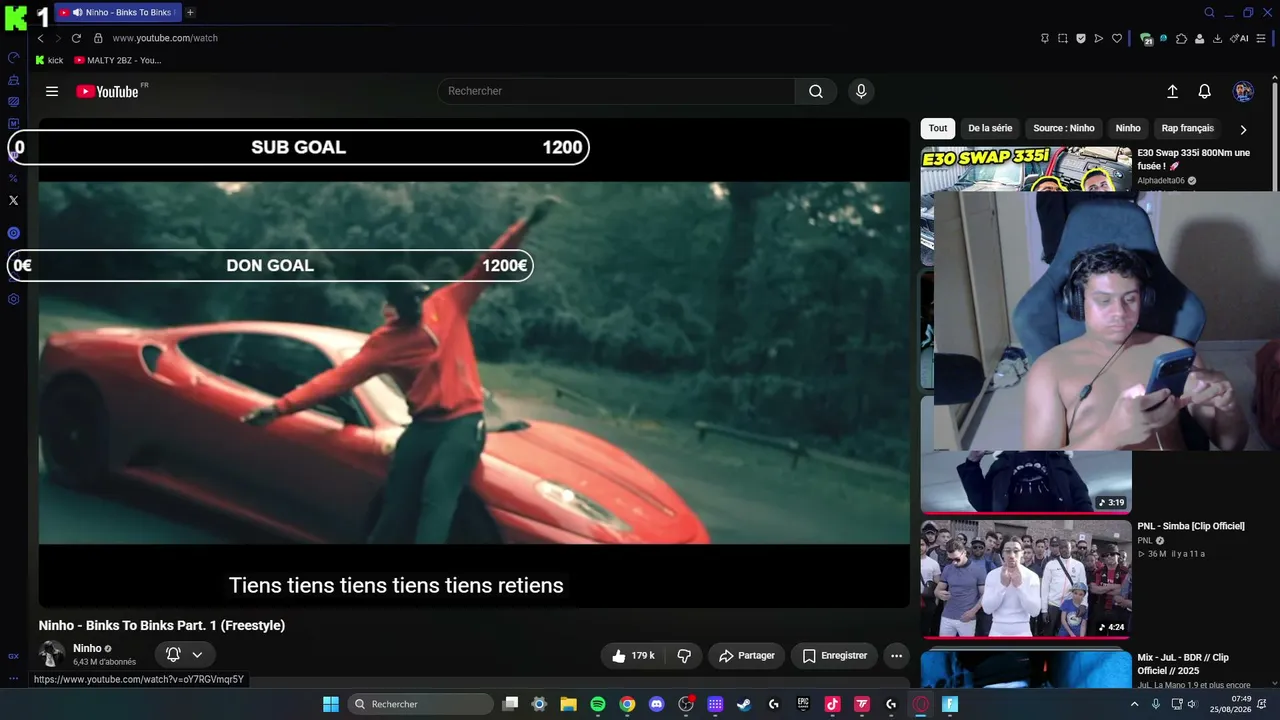
Task: Launch Spotify from the taskbar
Action: pyautogui.click(x=598, y=704)
